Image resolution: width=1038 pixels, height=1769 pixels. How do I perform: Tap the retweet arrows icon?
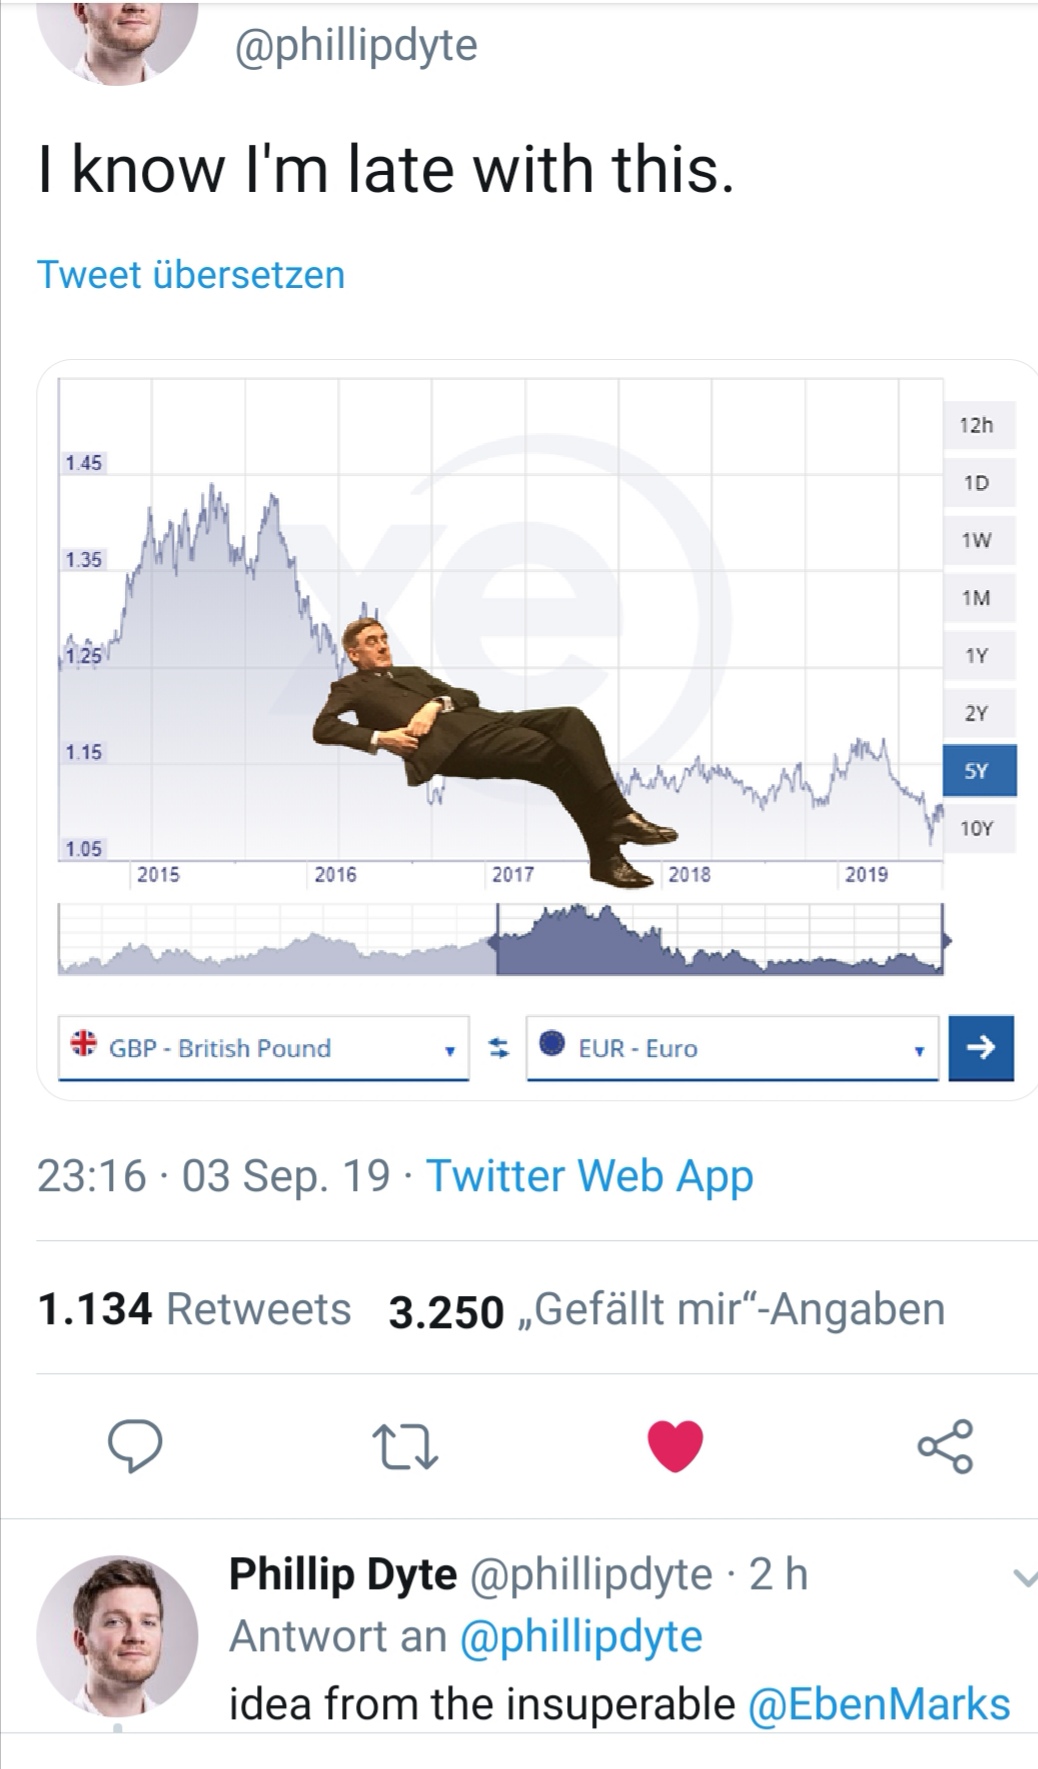pyautogui.click(x=405, y=1447)
